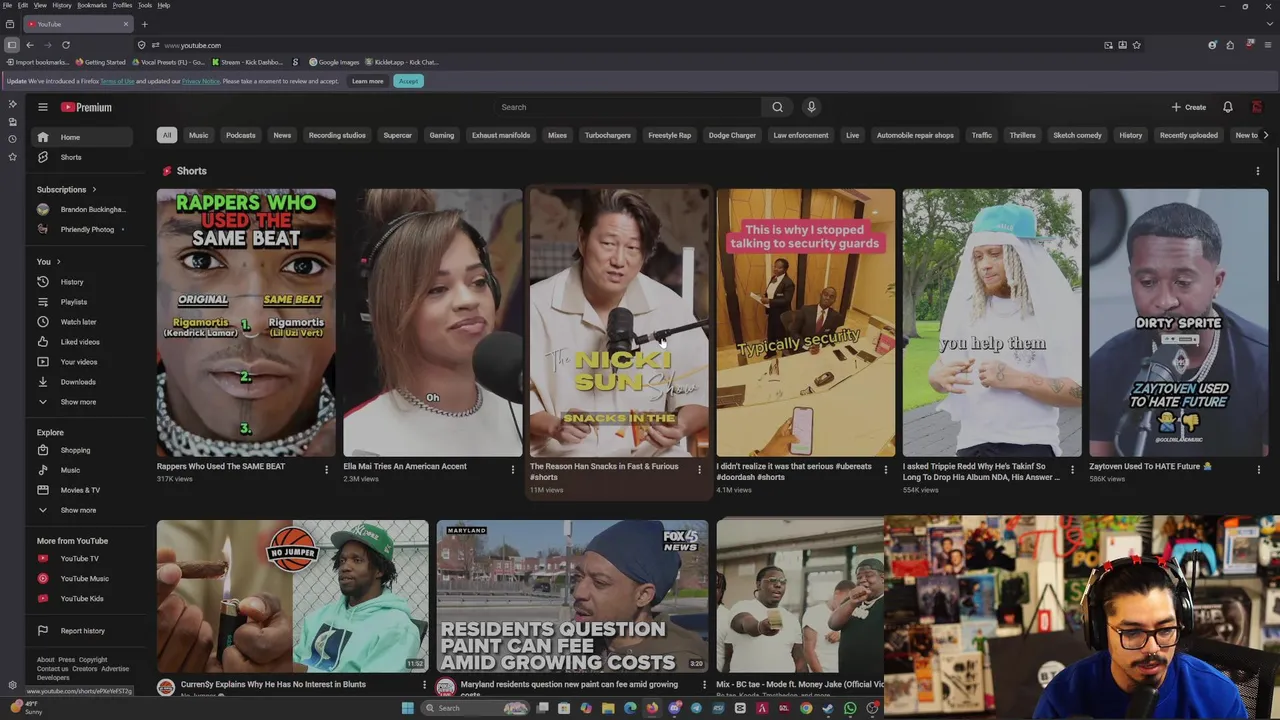Open Brandon Buckingham subscription channel

coord(83,210)
